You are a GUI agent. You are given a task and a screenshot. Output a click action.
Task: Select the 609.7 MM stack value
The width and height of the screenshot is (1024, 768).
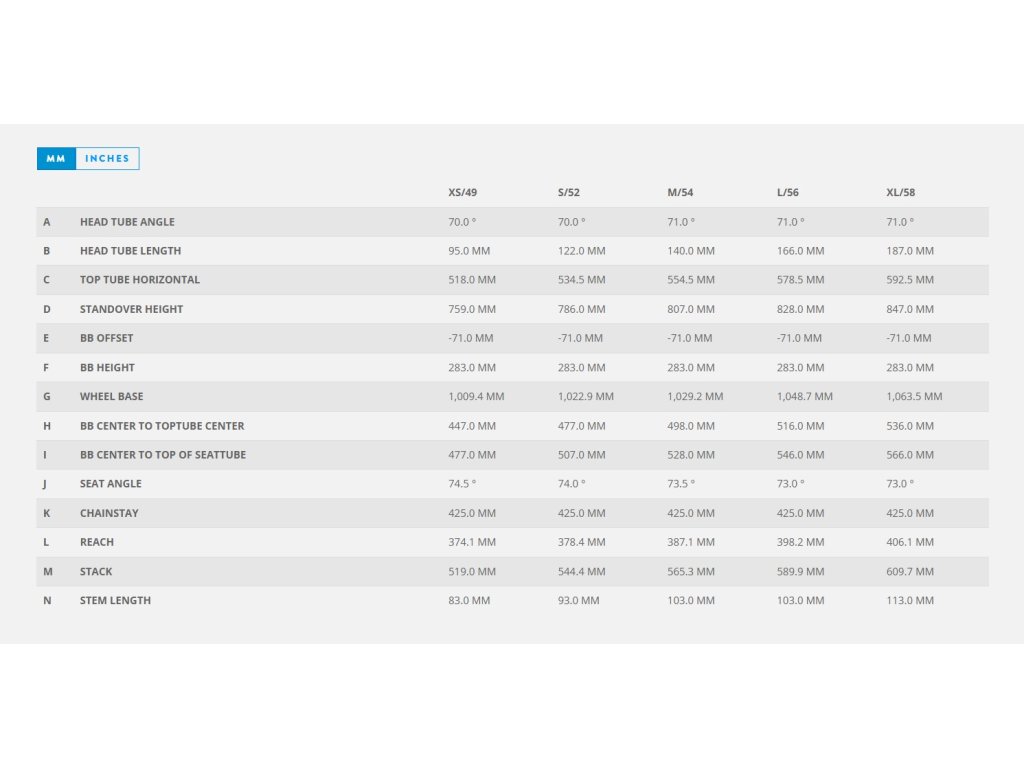[910, 571]
